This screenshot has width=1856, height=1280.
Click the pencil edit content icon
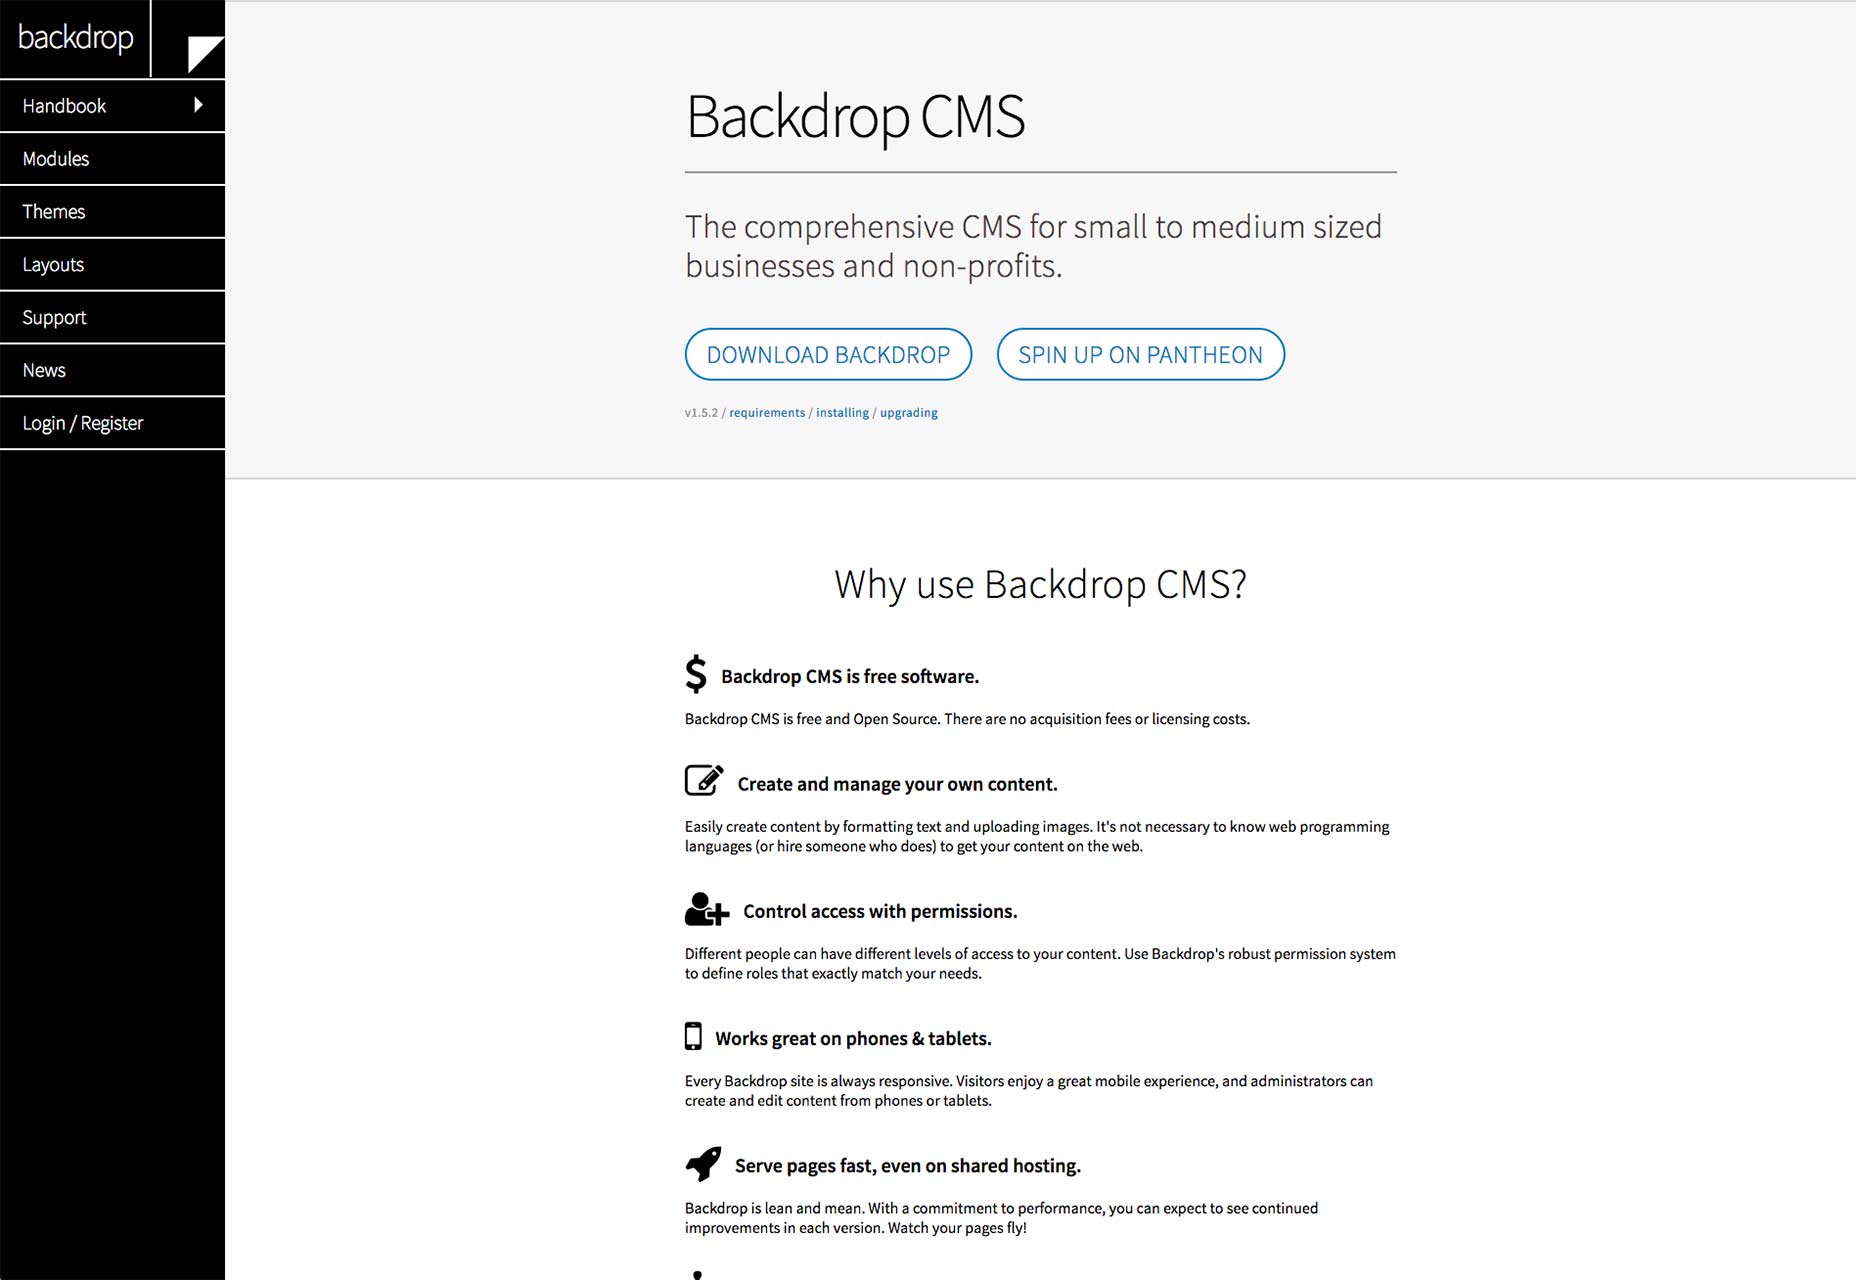[704, 780]
